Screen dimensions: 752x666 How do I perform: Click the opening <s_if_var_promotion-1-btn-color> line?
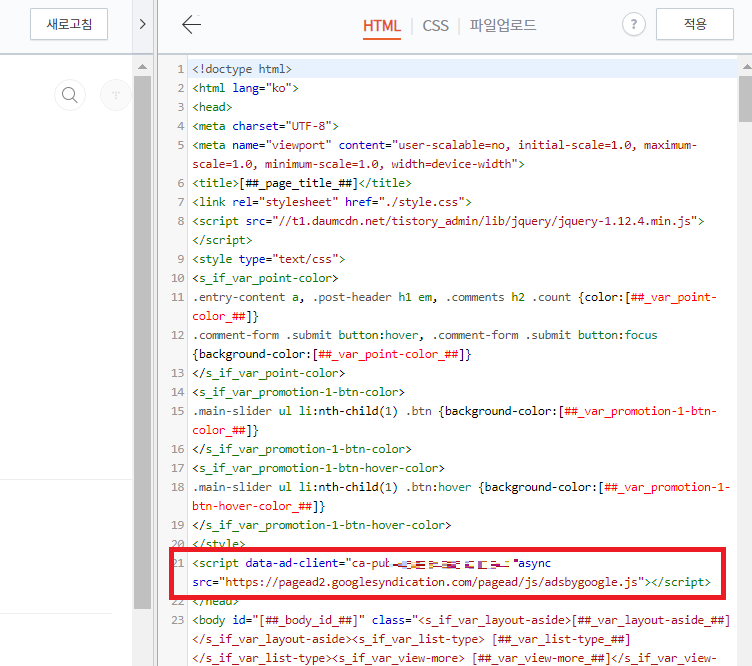[x=298, y=392]
